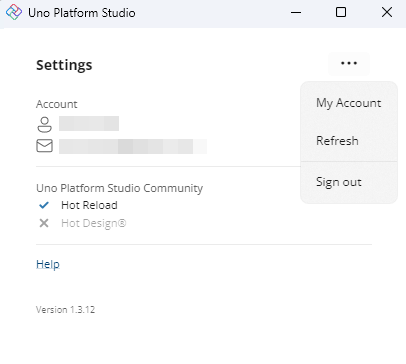The height and width of the screenshot is (364, 406).
Task: Open the three-dot more options button
Action: click(x=349, y=63)
